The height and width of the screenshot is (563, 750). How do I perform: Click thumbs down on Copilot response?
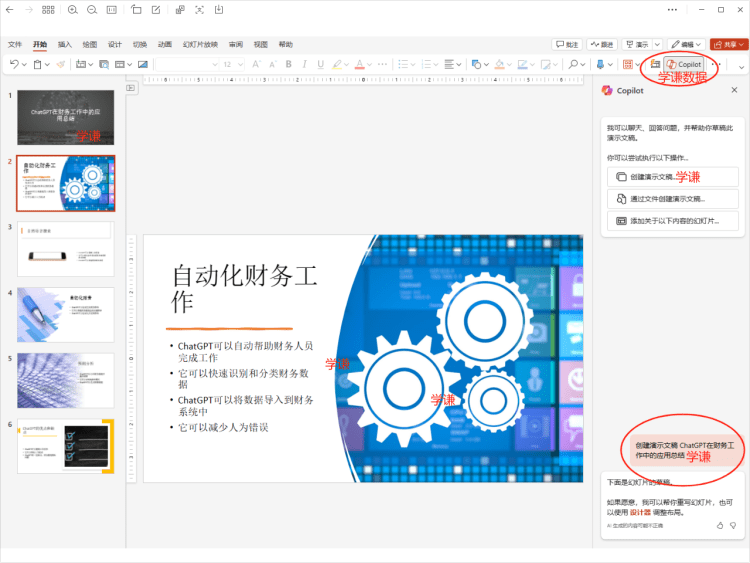coord(733,526)
